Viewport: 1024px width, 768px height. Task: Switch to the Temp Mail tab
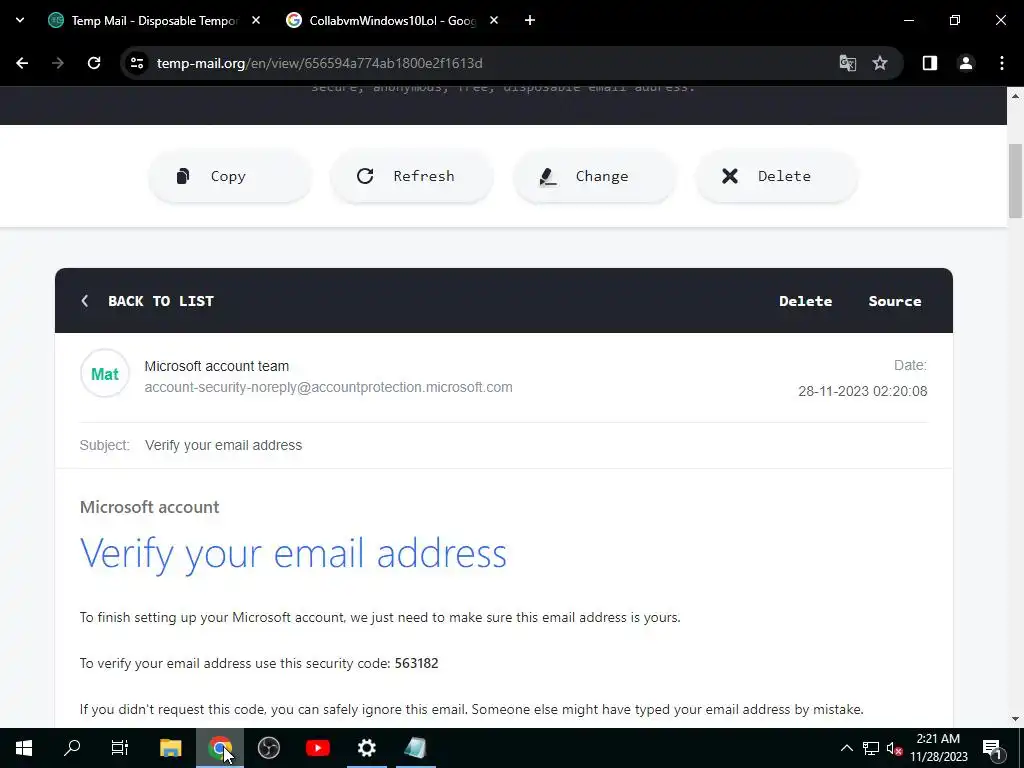point(154,21)
